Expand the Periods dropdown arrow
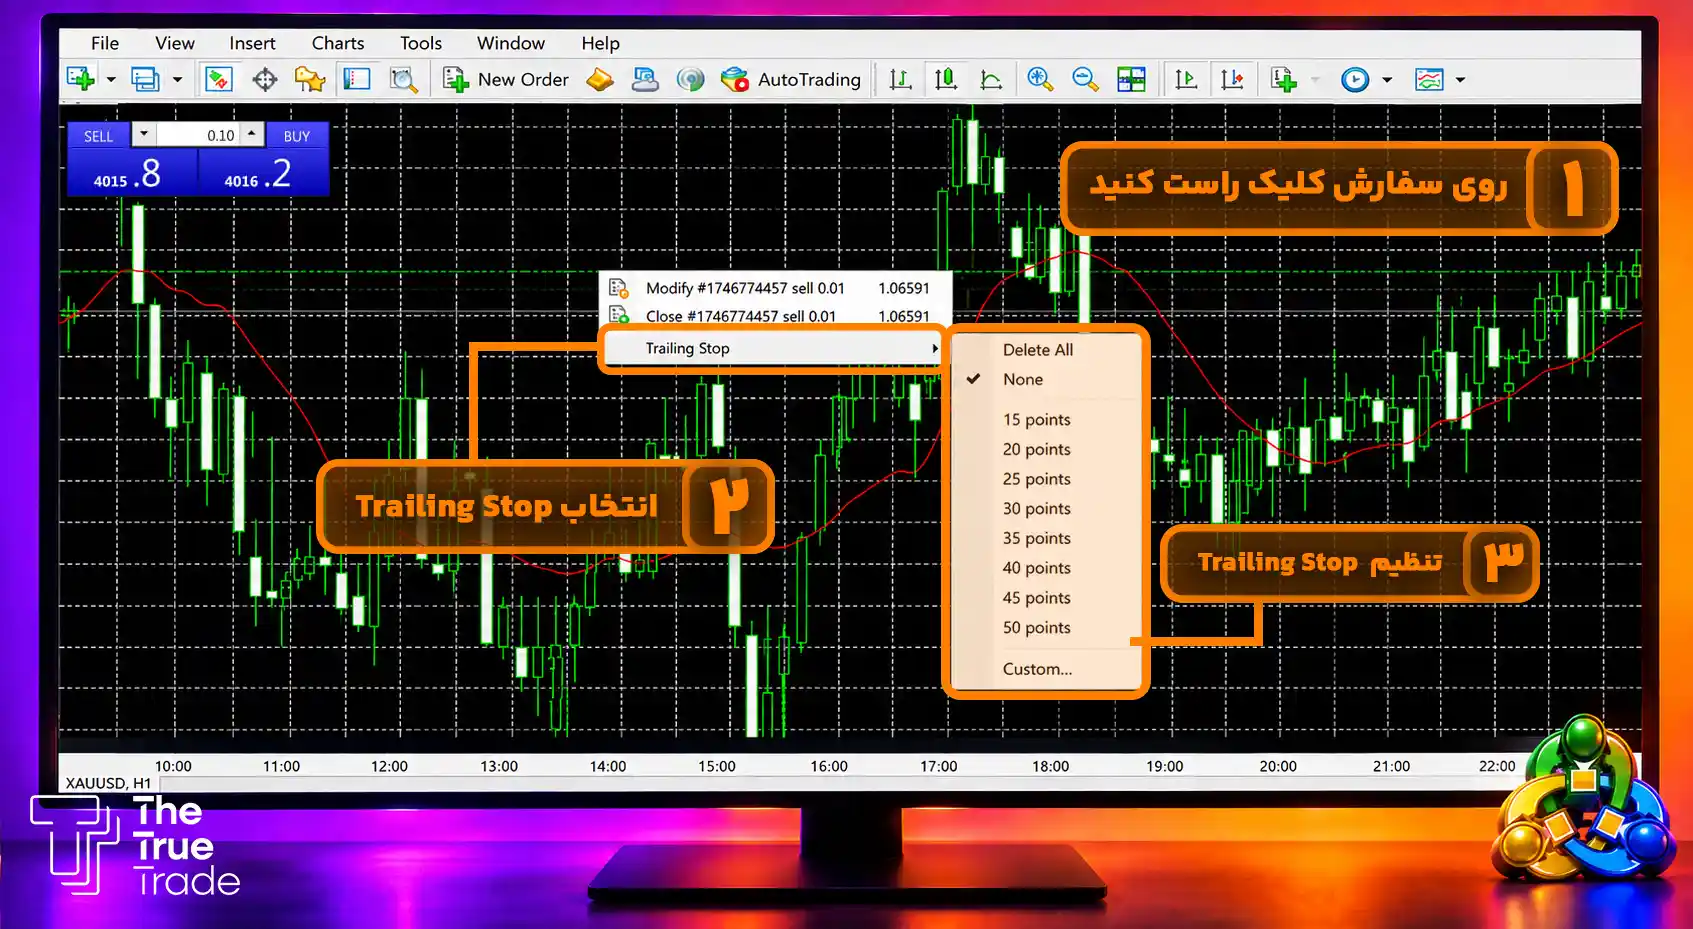Screen dimensions: 1693x929 click(x=1387, y=79)
